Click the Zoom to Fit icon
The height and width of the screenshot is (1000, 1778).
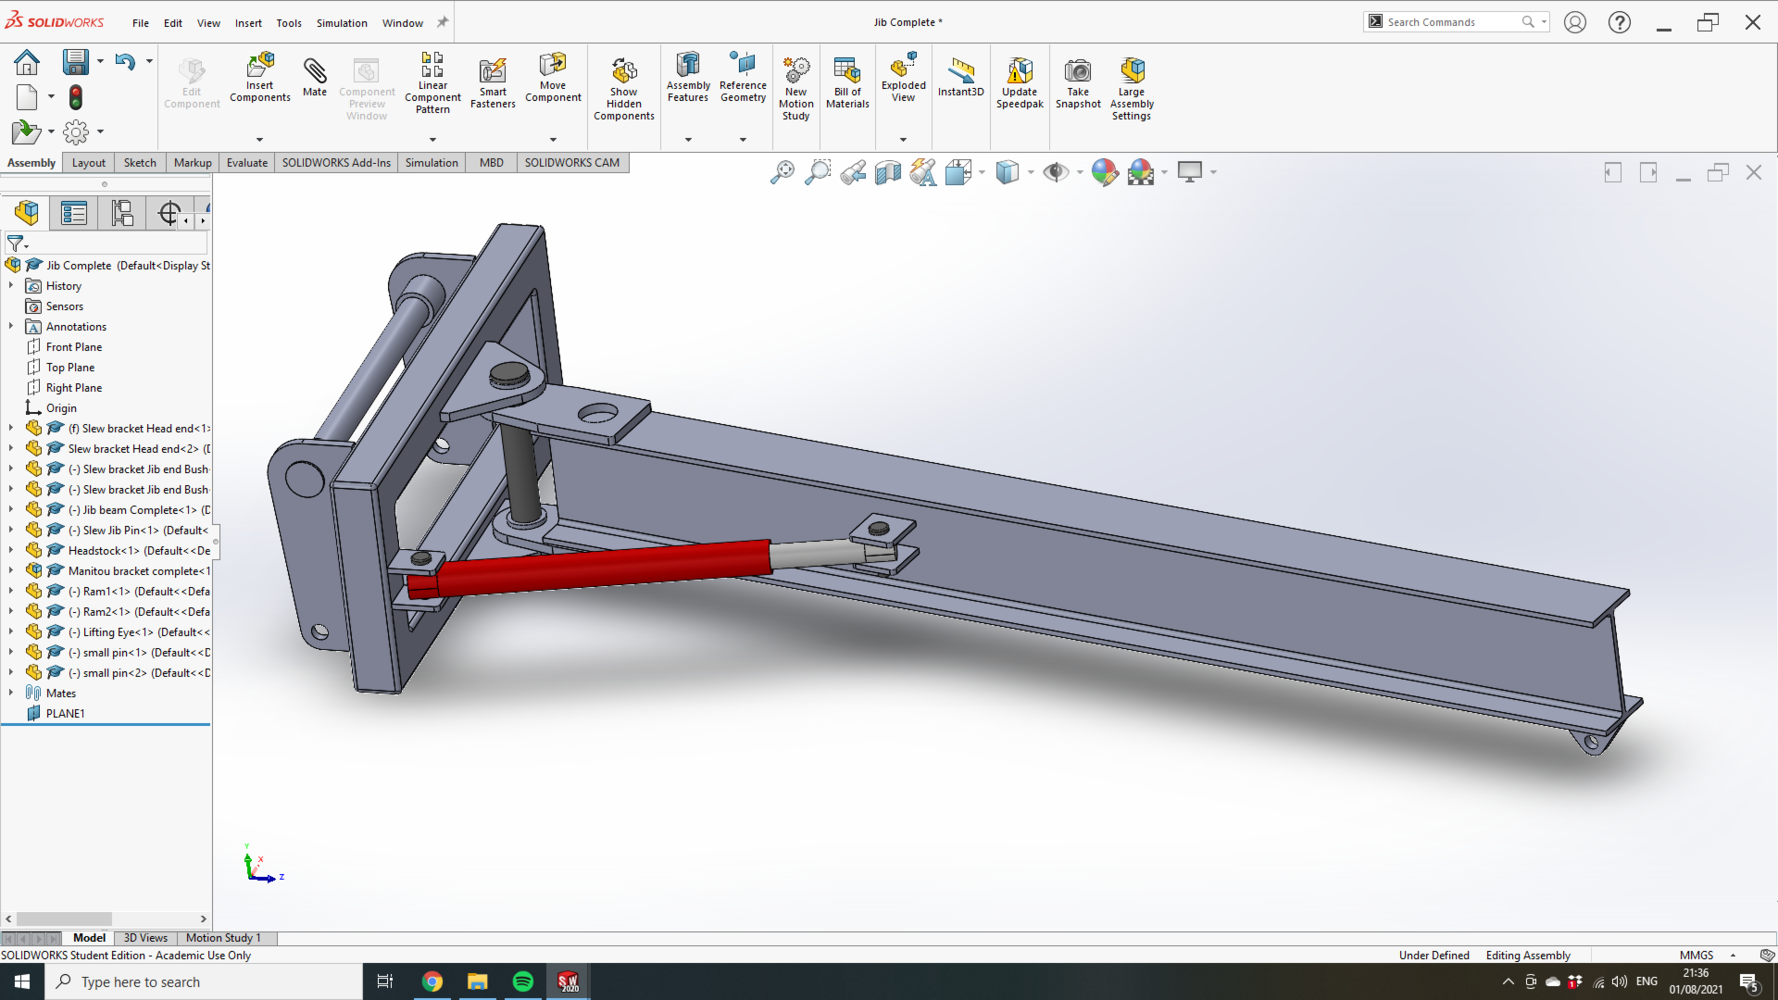782,173
